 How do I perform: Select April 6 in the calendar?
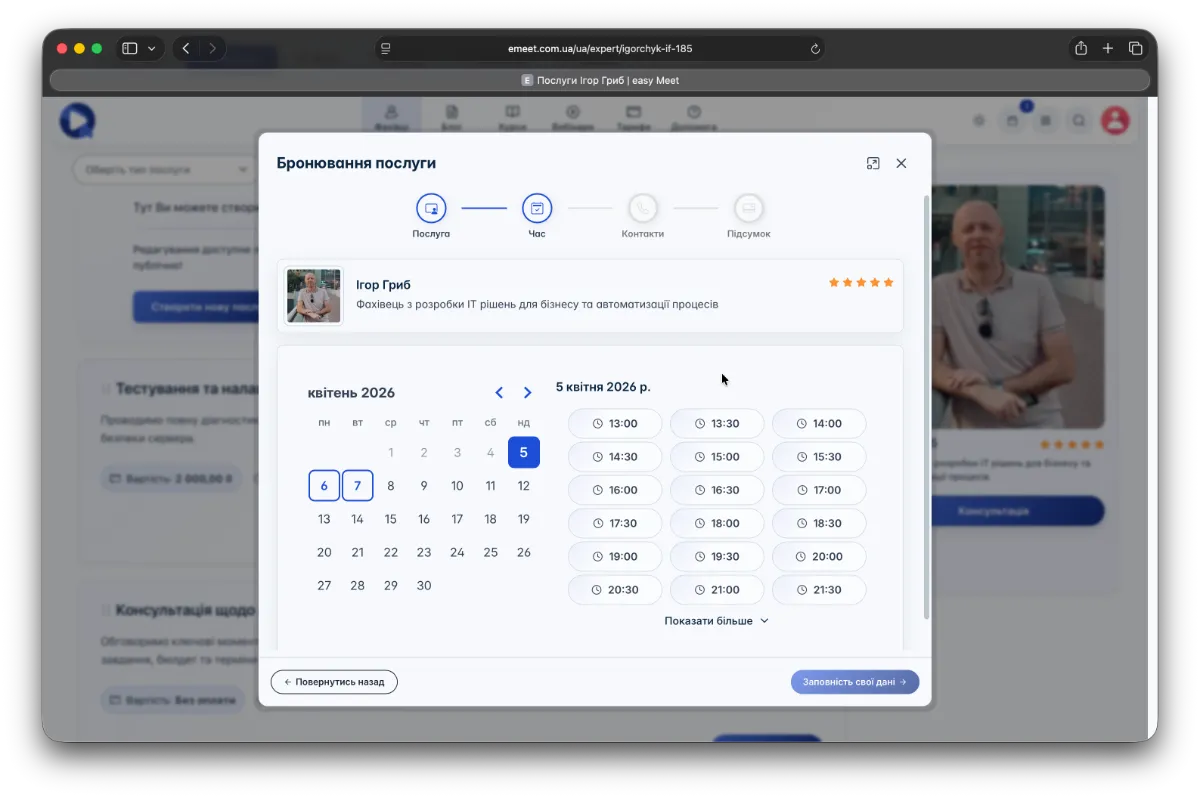(x=324, y=486)
